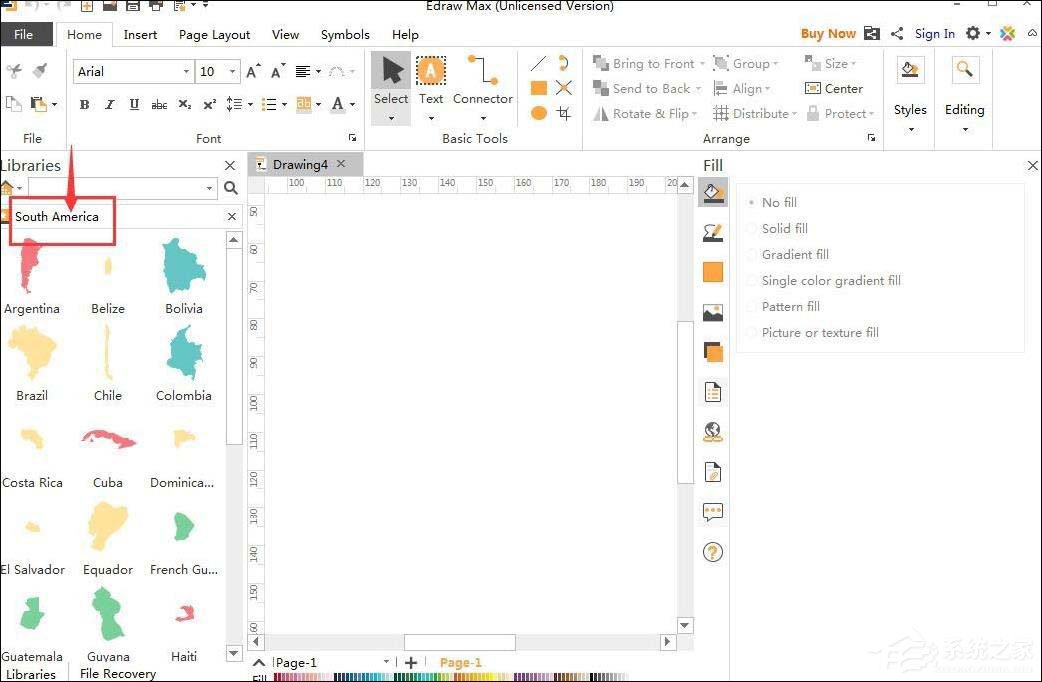Select the Brazil map shape thumbnail

(x=32, y=355)
